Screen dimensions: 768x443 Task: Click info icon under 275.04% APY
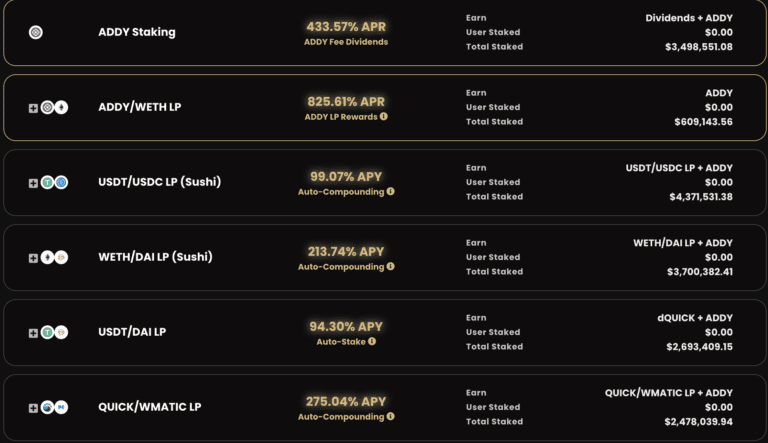(x=390, y=416)
